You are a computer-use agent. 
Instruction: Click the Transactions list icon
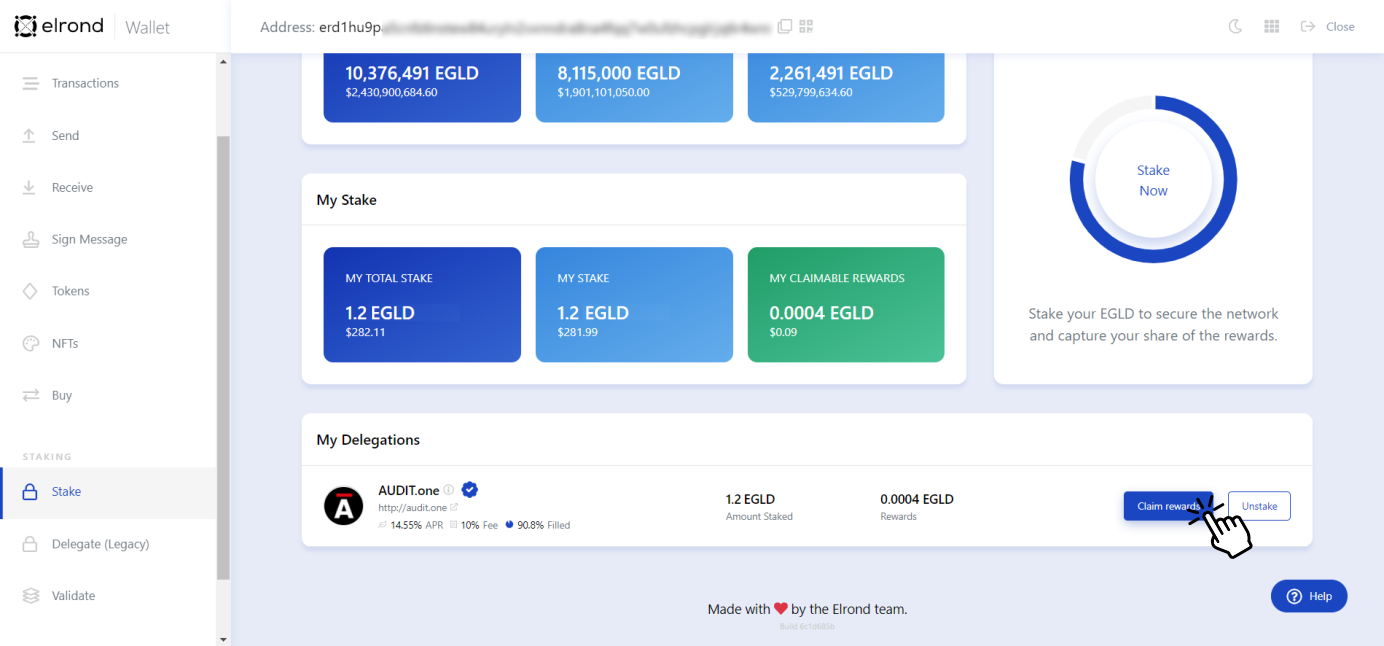(30, 83)
